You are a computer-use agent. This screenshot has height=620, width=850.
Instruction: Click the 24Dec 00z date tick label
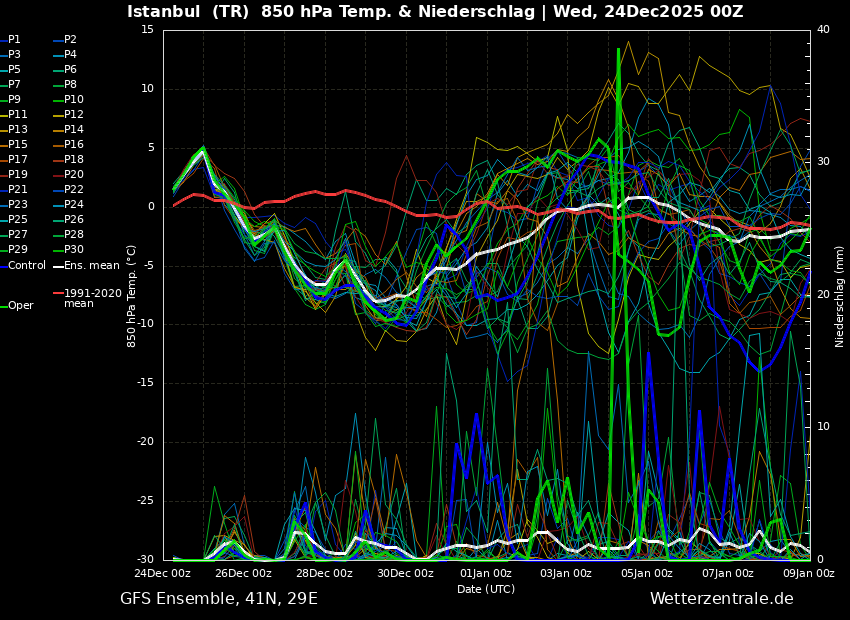(x=163, y=573)
